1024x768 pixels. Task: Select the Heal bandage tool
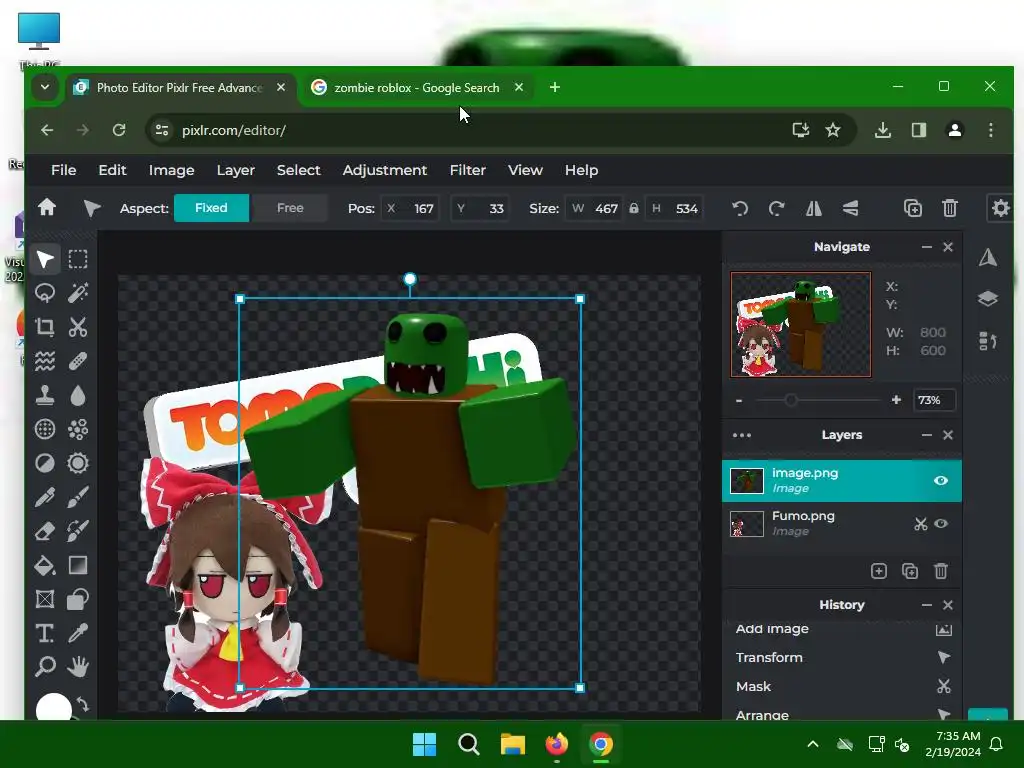(78, 361)
